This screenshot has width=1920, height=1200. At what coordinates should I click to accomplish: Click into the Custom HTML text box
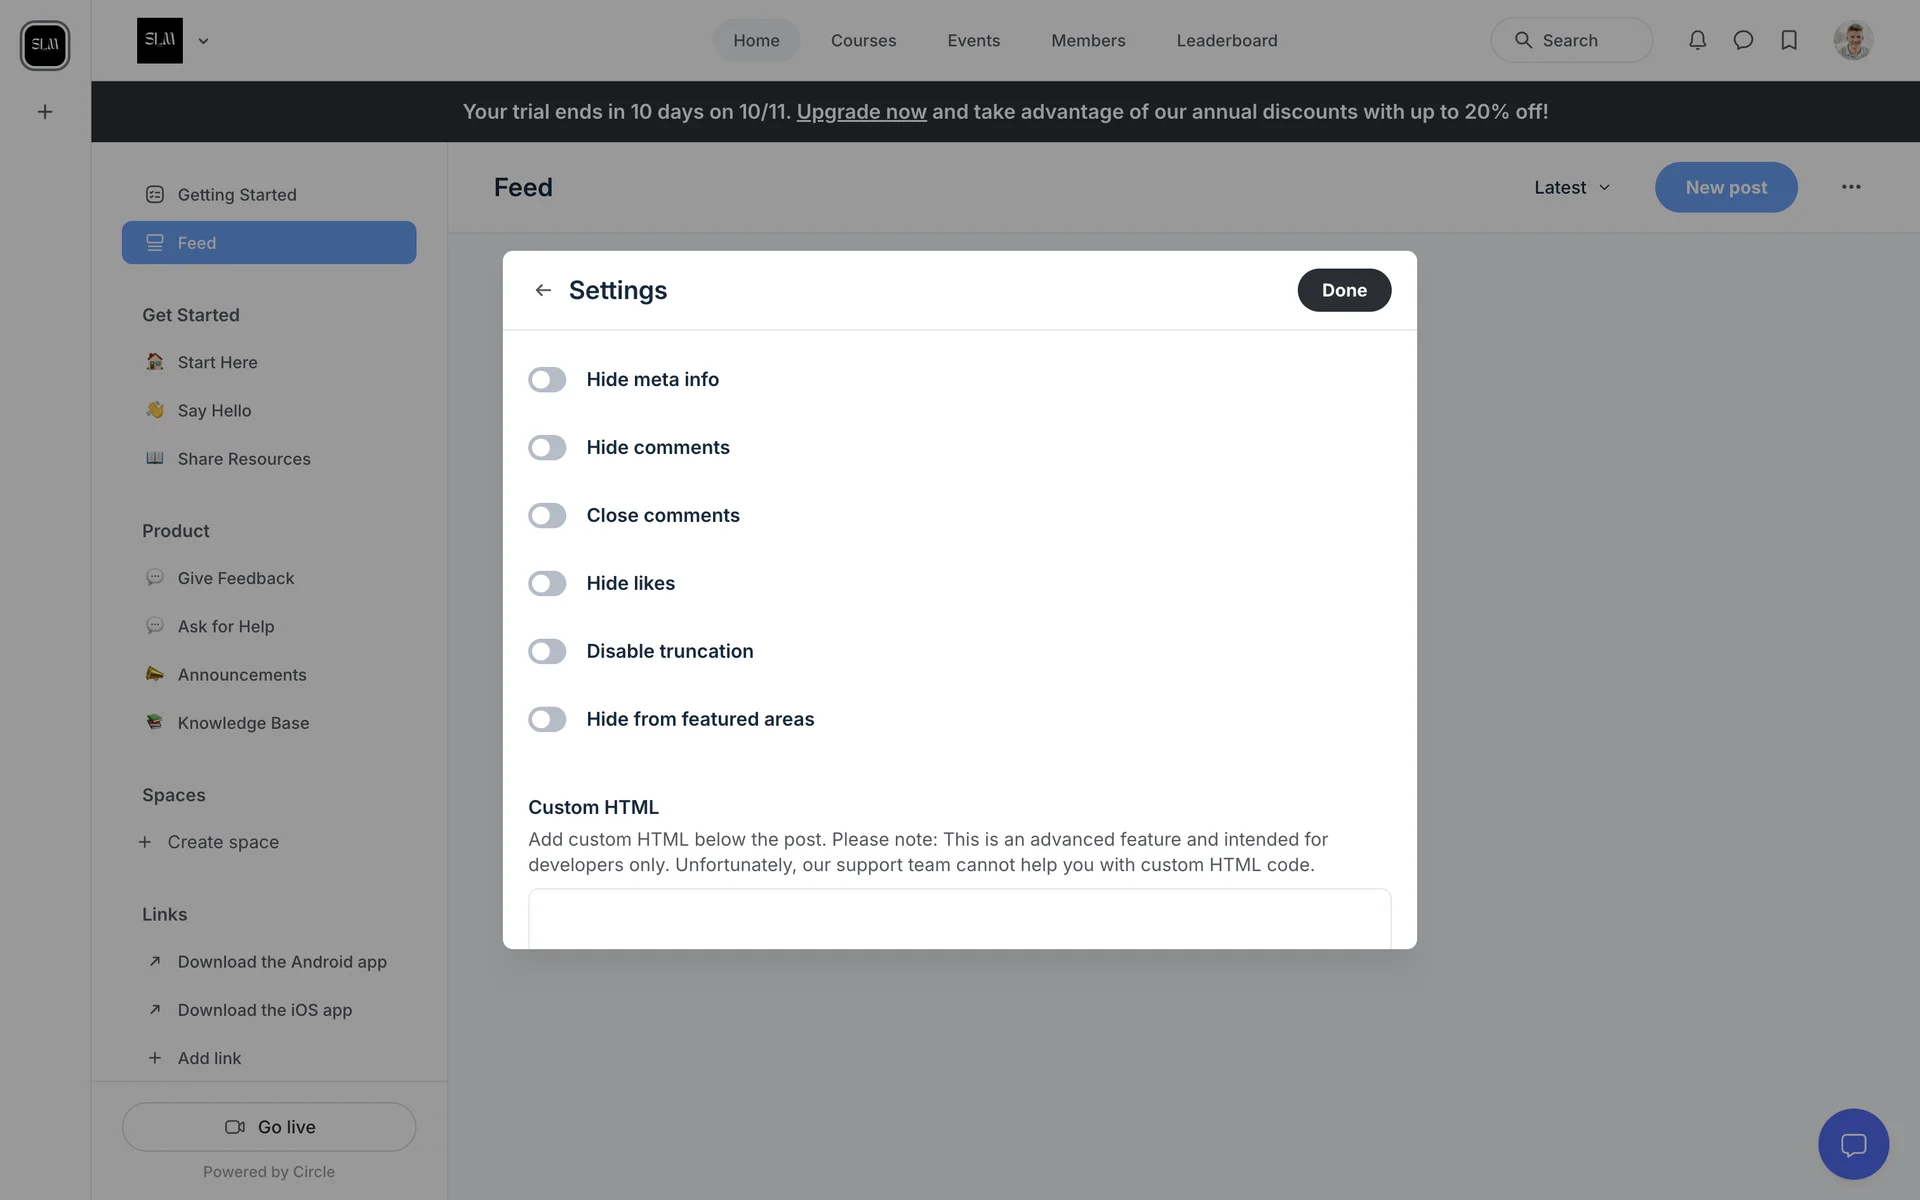pyautogui.click(x=959, y=918)
